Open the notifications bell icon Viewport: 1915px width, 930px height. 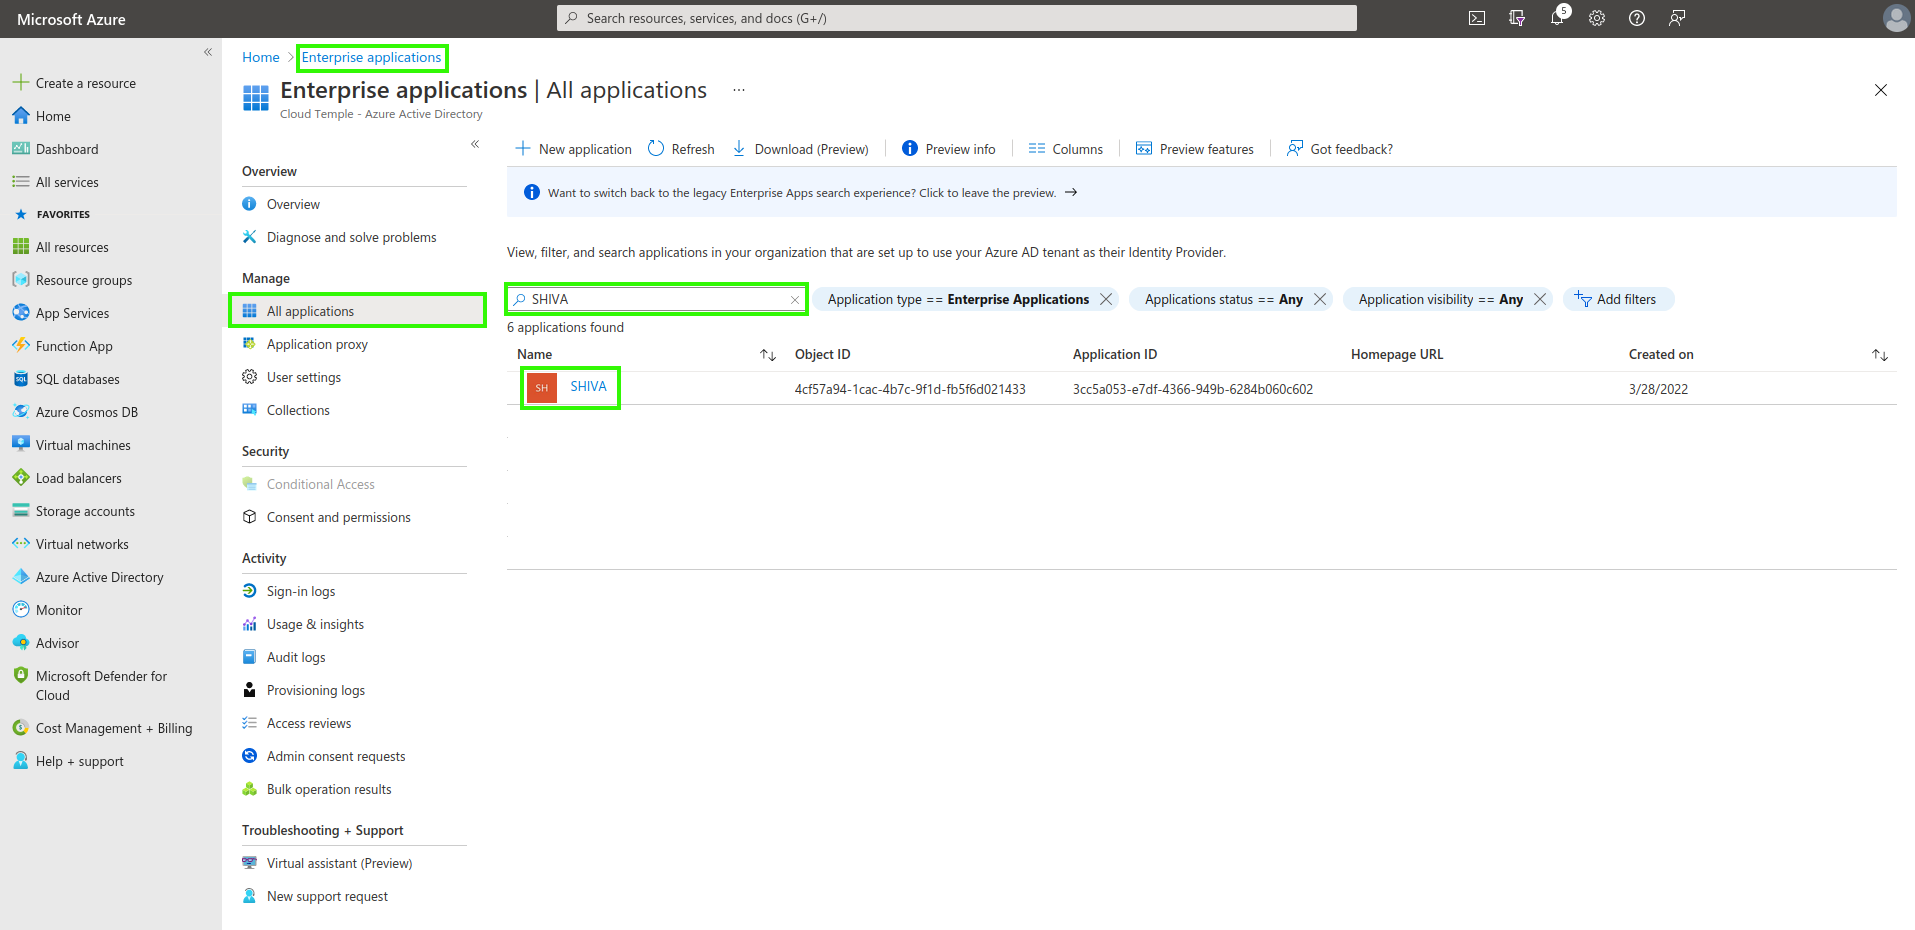coord(1557,18)
